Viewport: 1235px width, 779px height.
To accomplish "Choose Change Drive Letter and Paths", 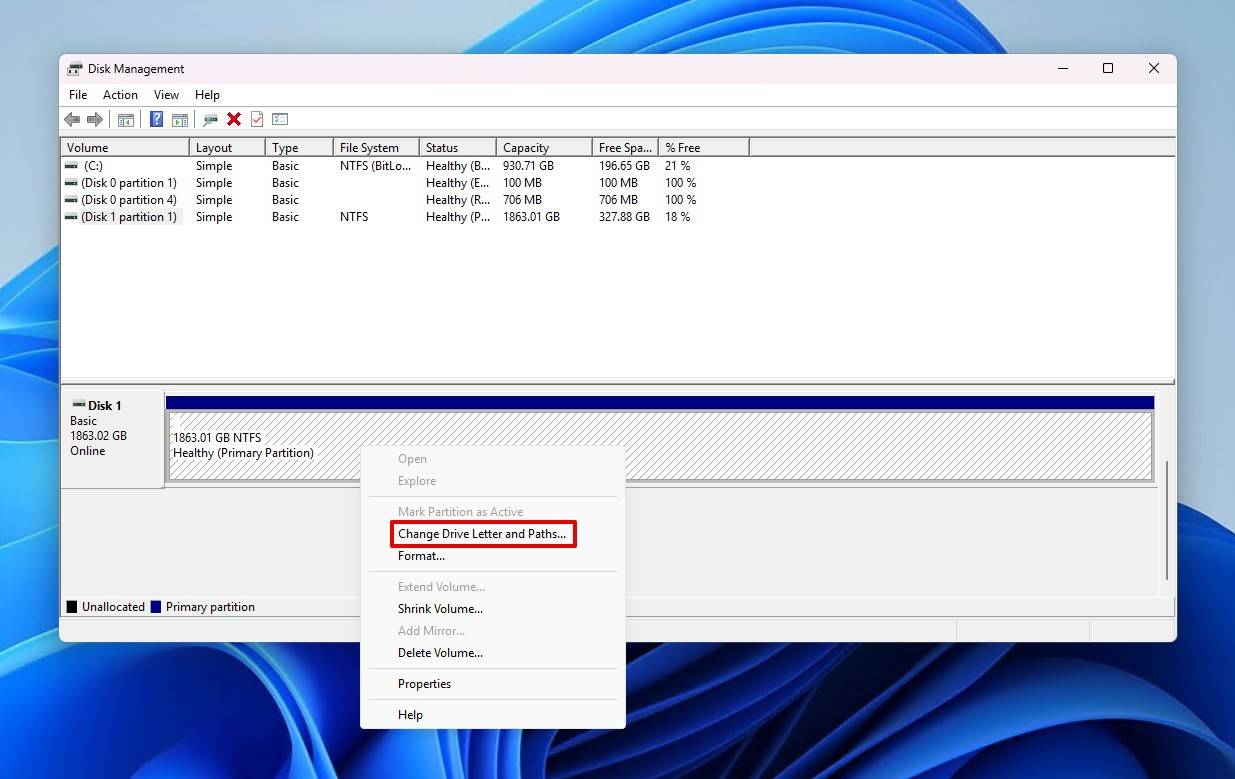I will (x=482, y=534).
